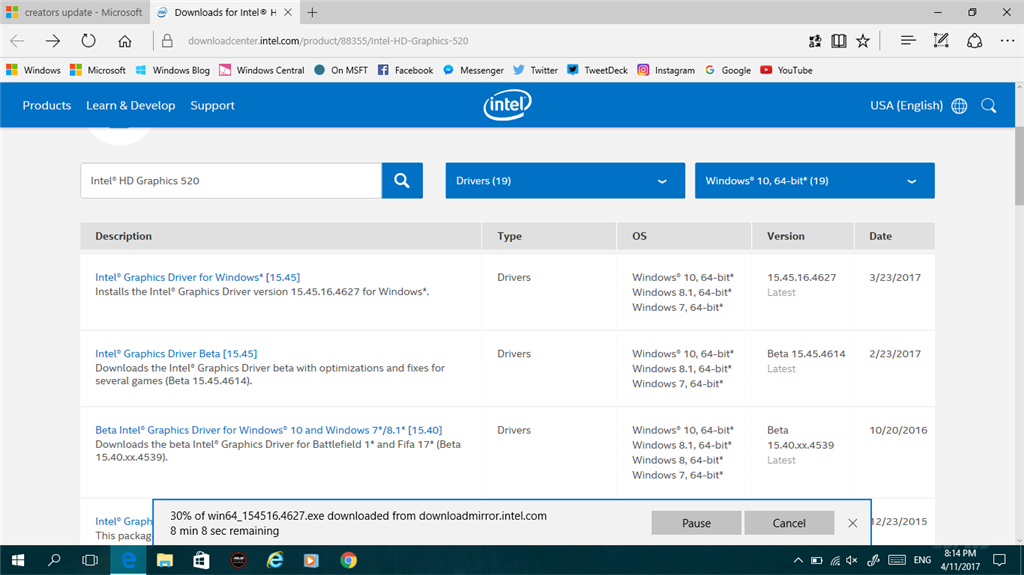Pause the win64_154516.4627.exe download
Viewport: 1024px width, 575px height.
pyautogui.click(x=696, y=523)
